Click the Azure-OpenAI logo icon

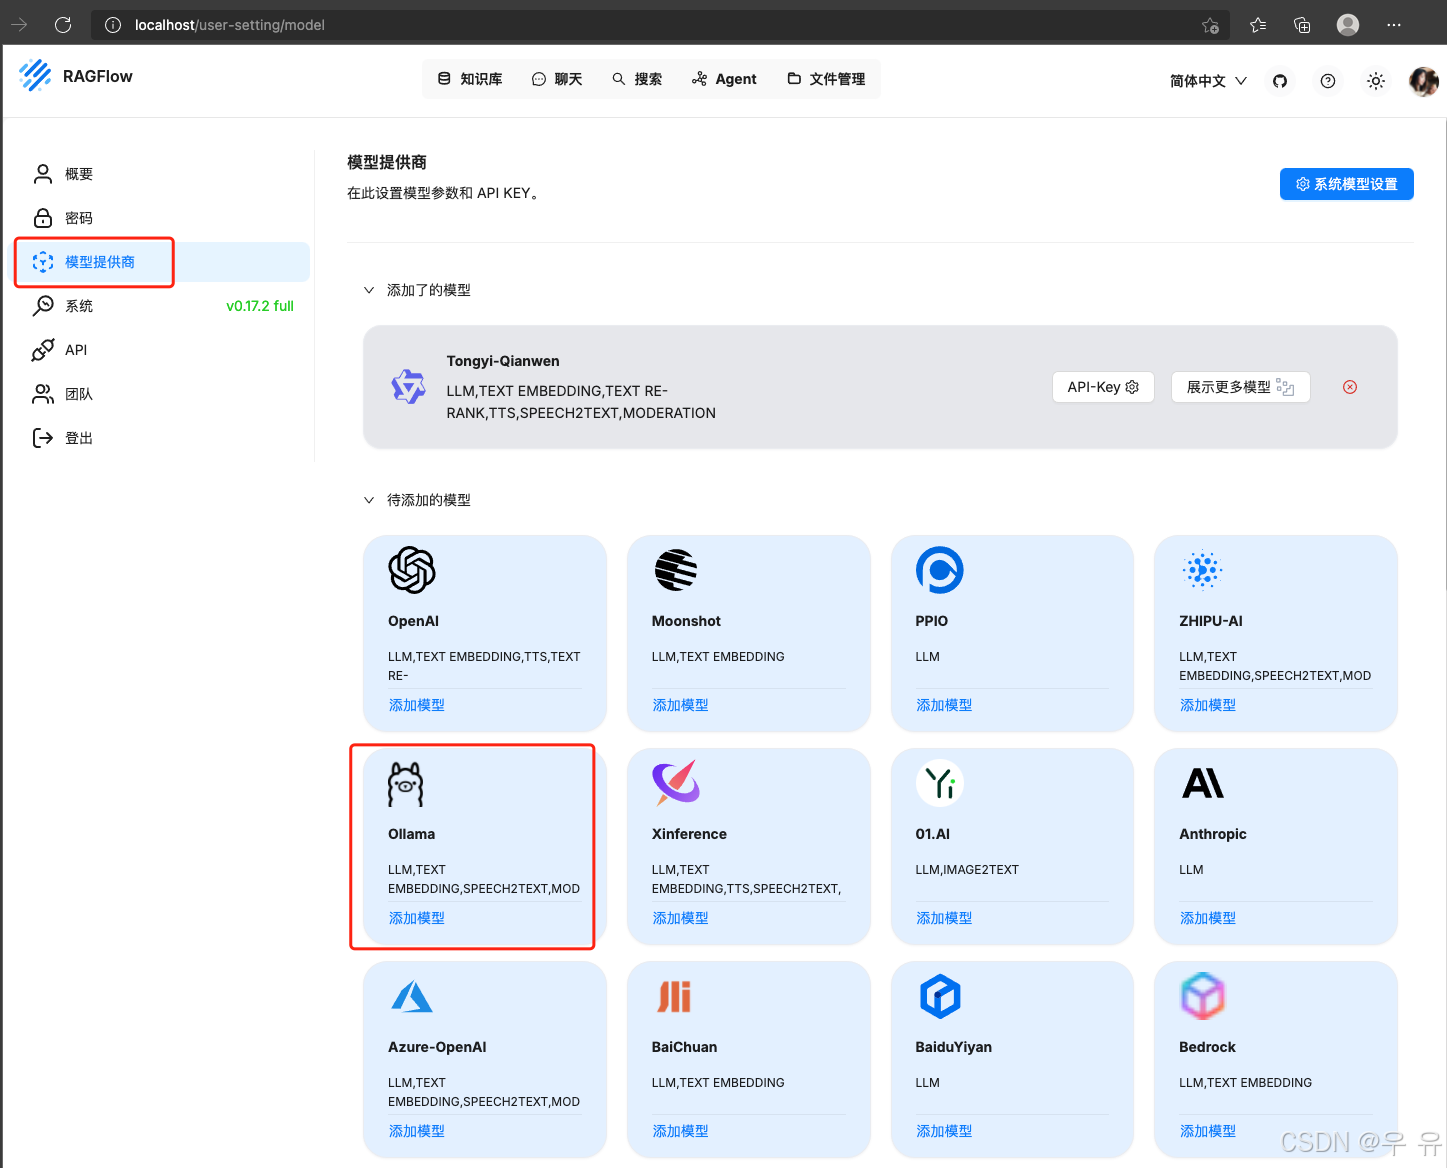pyautogui.click(x=412, y=997)
